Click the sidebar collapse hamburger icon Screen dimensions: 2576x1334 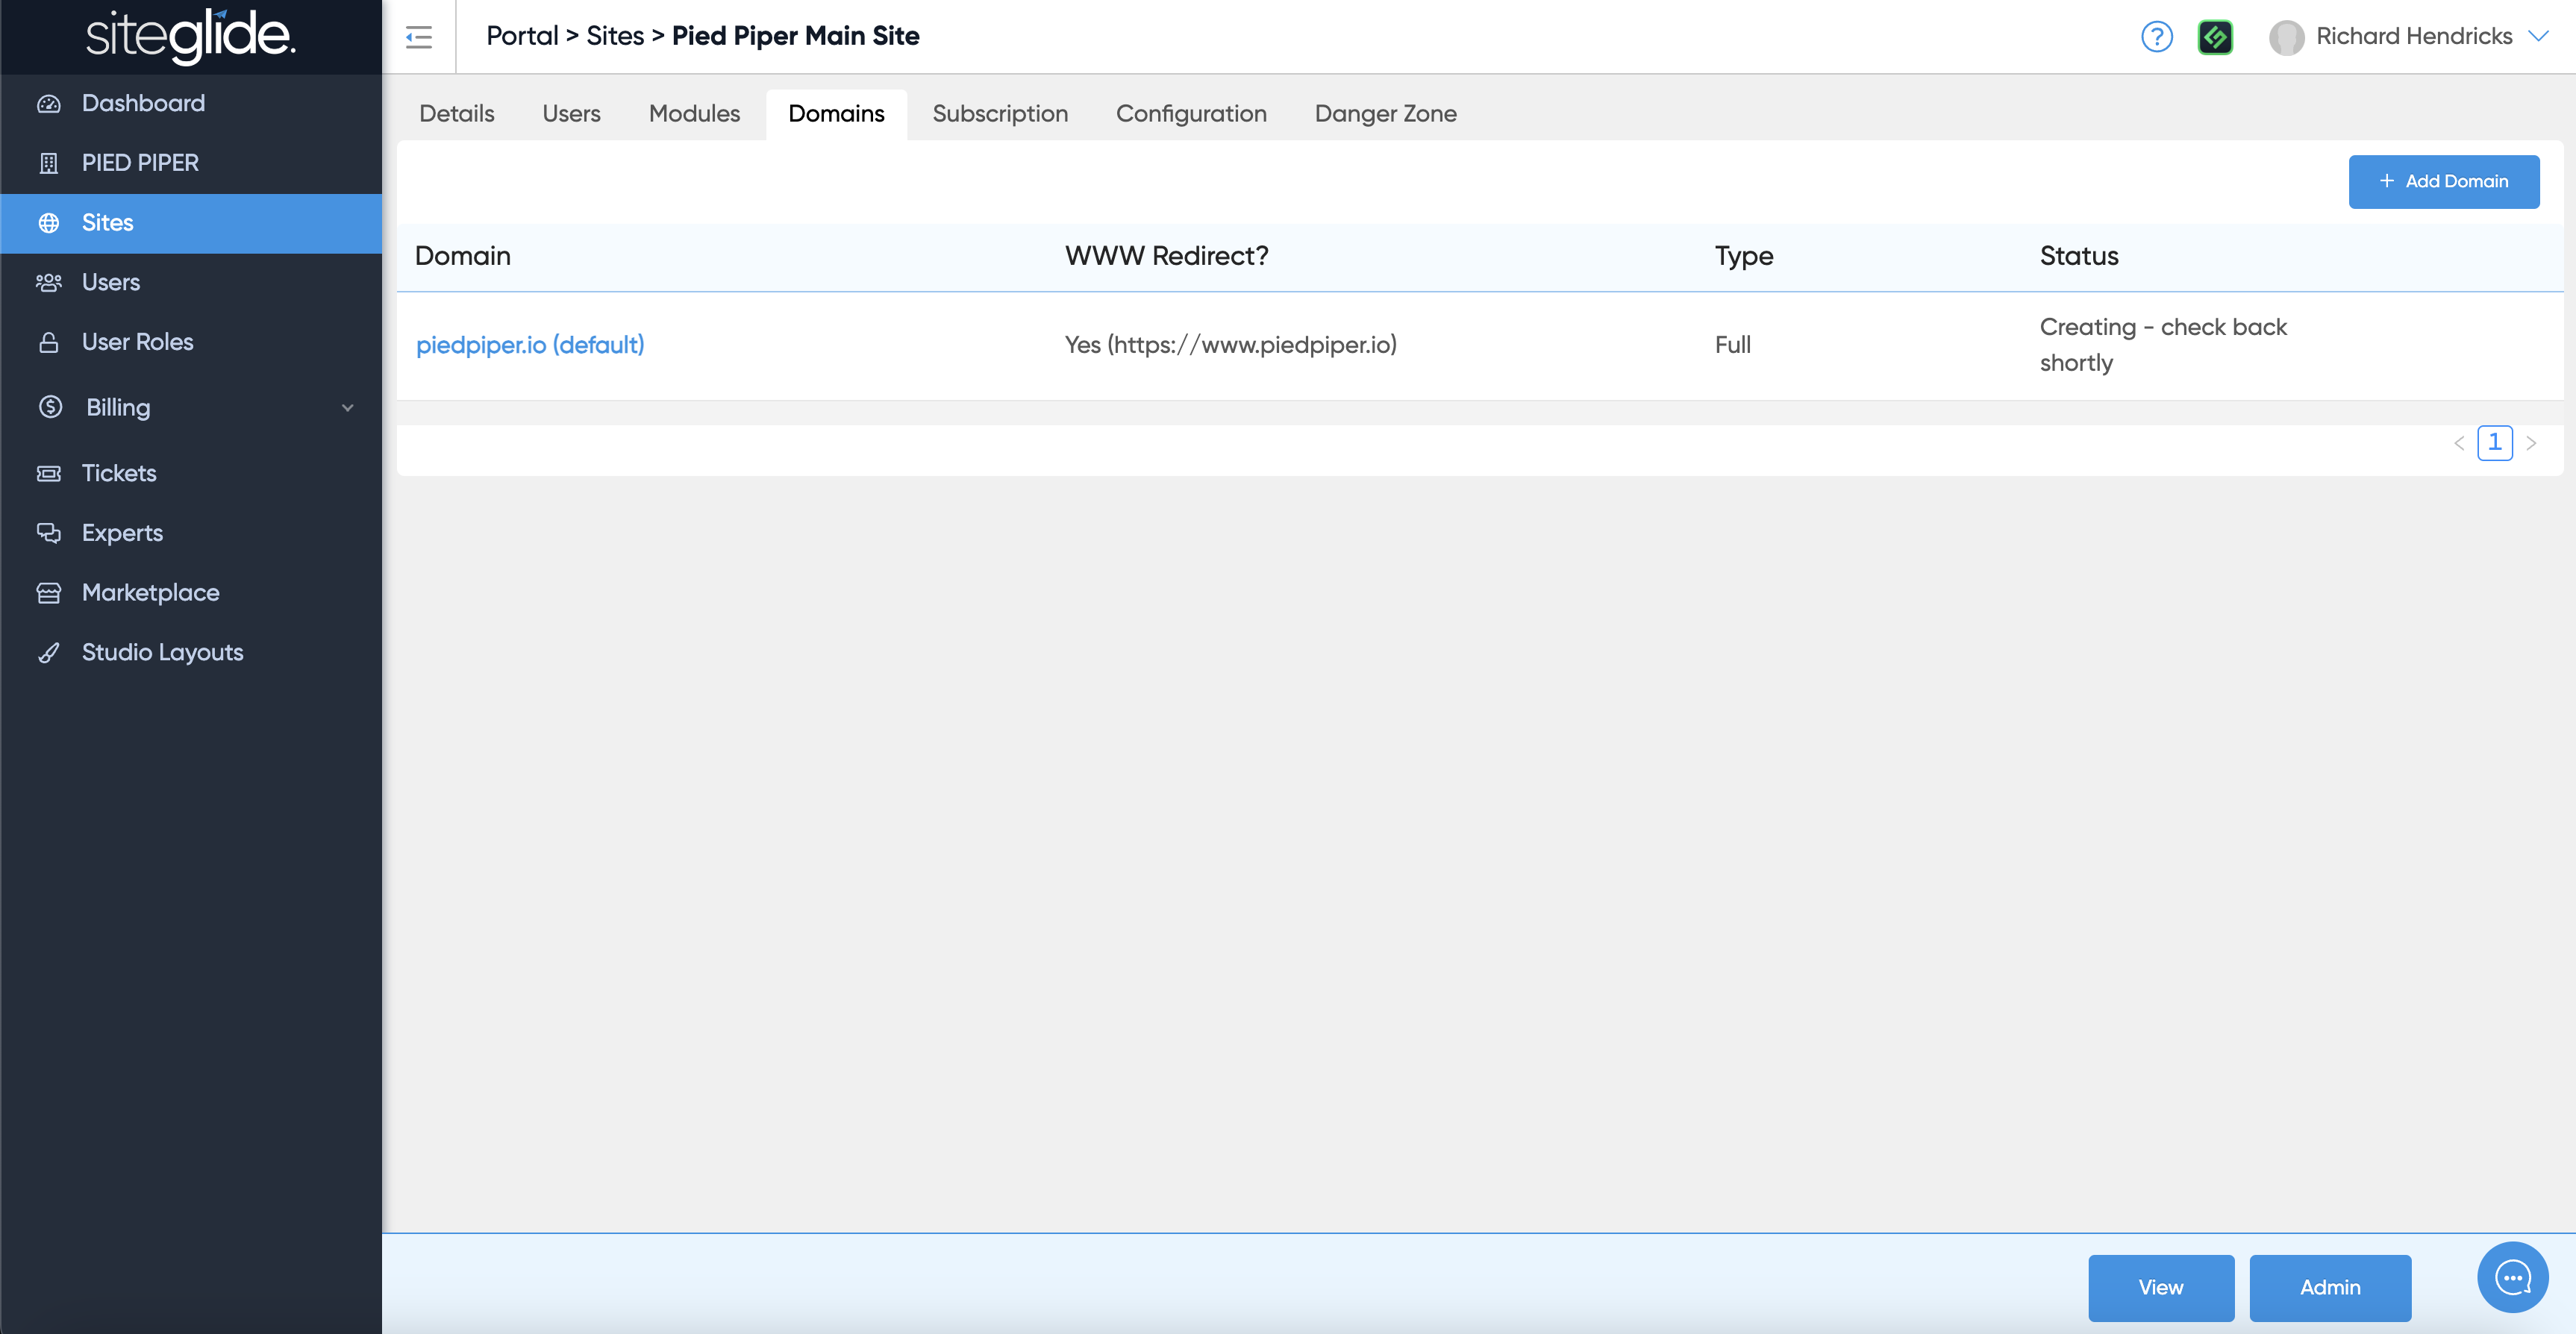point(418,37)
